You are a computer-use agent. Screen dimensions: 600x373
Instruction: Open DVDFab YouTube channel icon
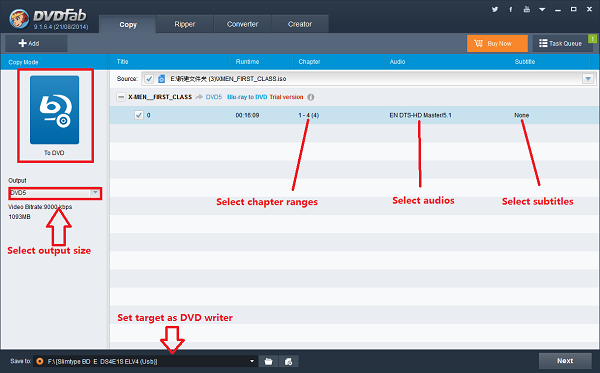coord(527,9)
